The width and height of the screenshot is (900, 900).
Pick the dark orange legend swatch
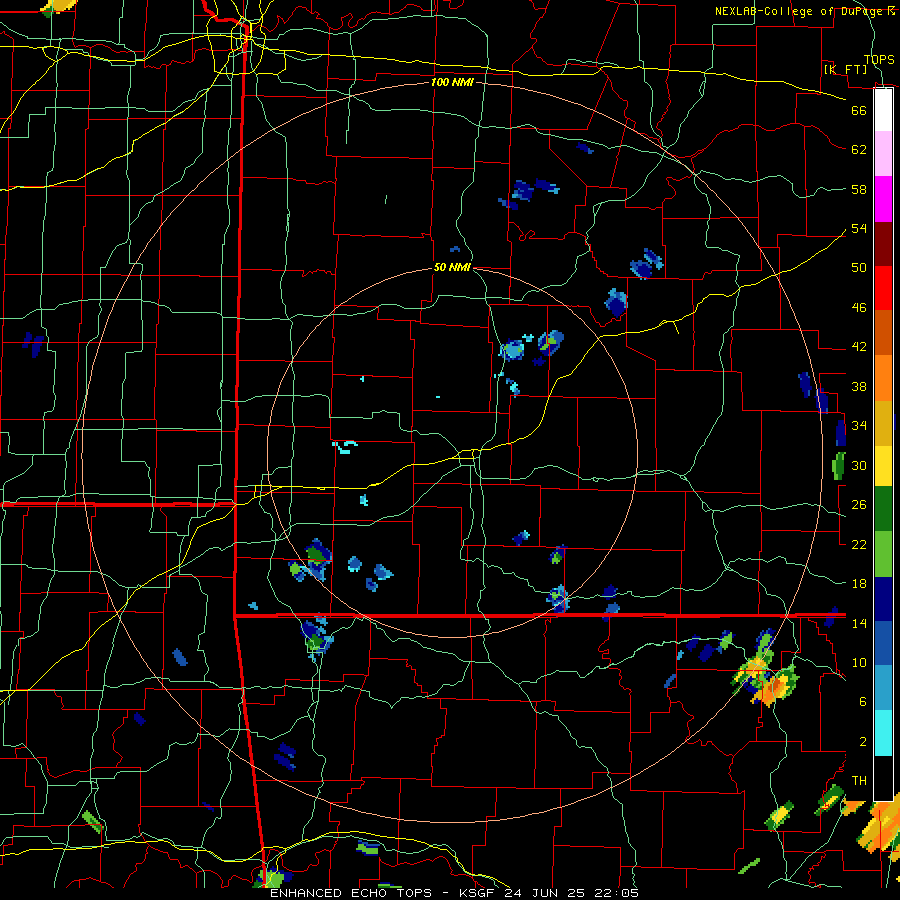pos(883,332)
